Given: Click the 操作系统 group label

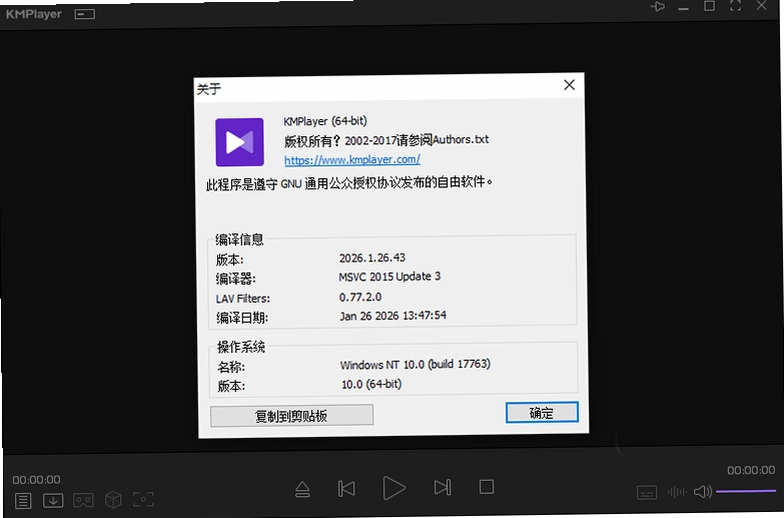Looking at the screenshot, I should click(241, 347).
